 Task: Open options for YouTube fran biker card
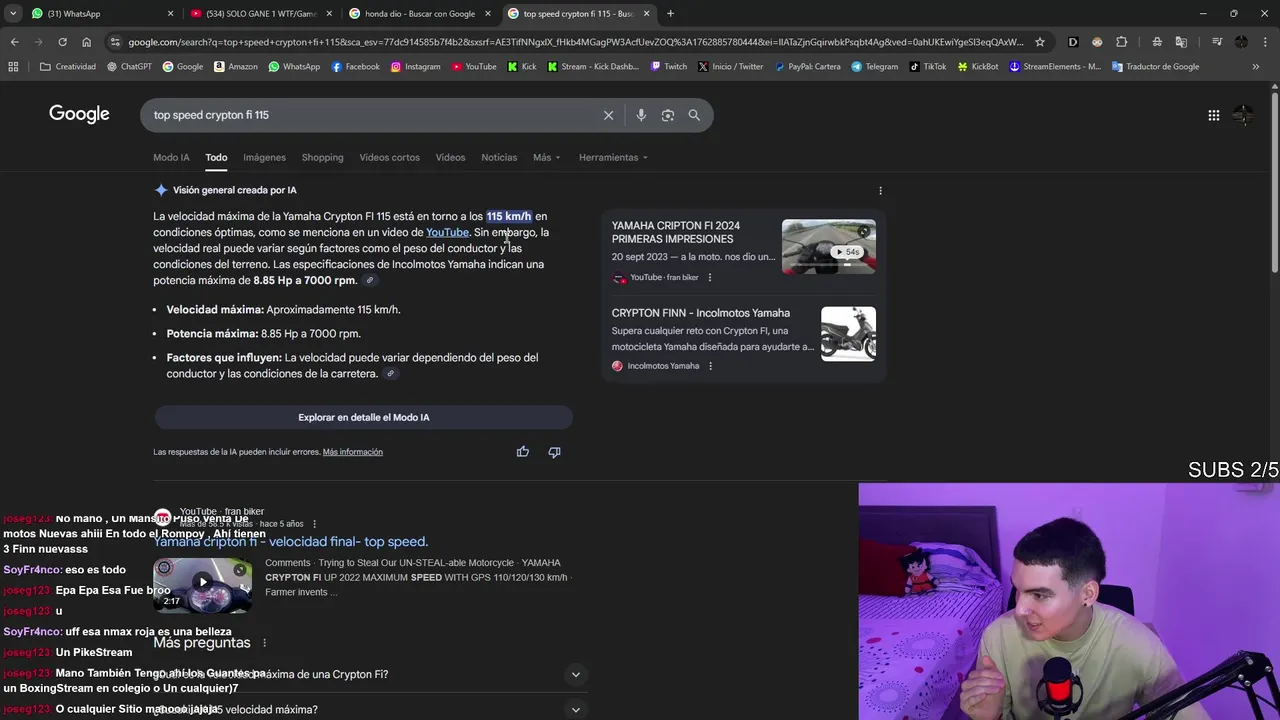[x=710, y=277]
